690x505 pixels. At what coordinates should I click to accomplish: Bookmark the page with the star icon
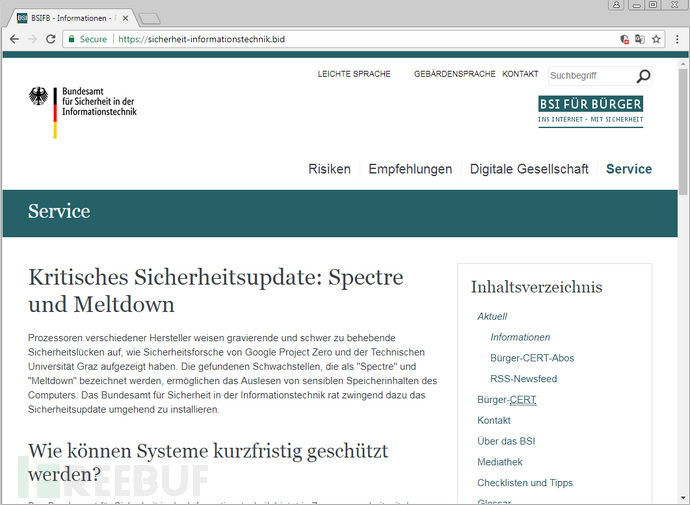(x=656, y=39)
